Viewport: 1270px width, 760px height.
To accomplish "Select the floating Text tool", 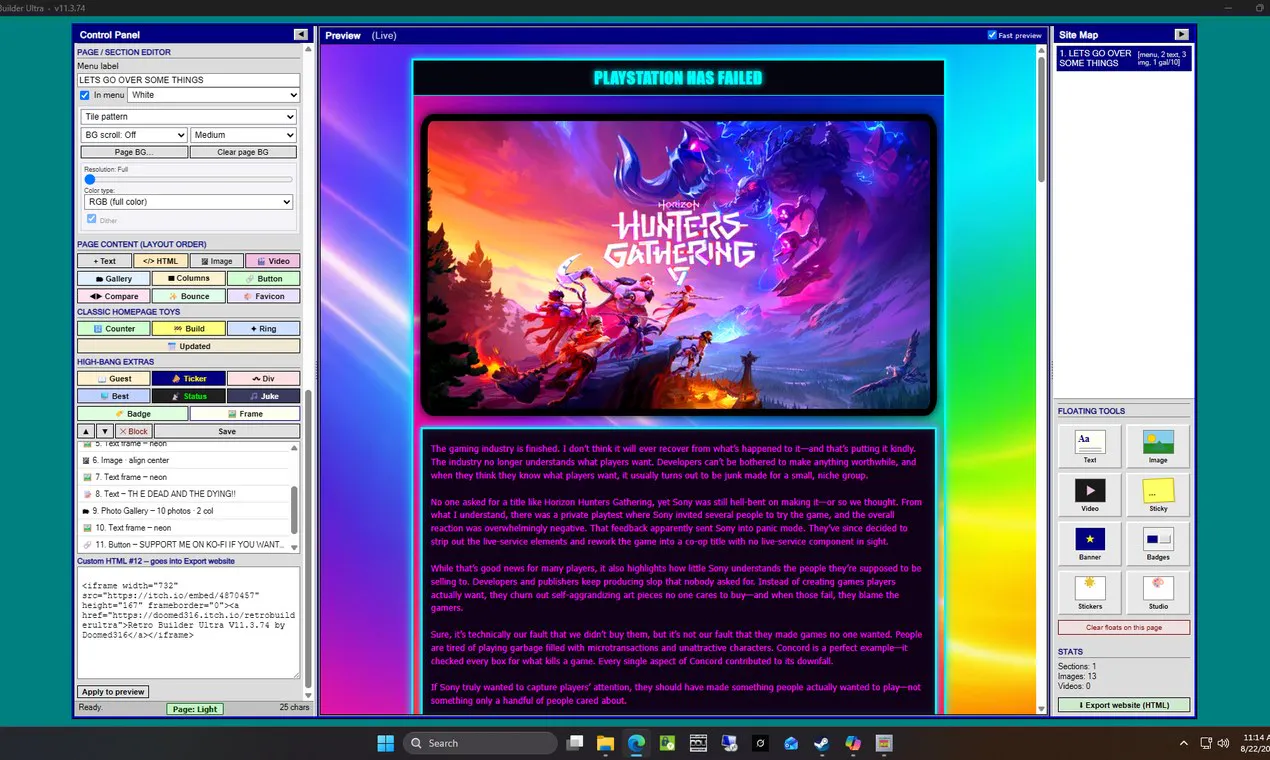I will pos(1090,446).
